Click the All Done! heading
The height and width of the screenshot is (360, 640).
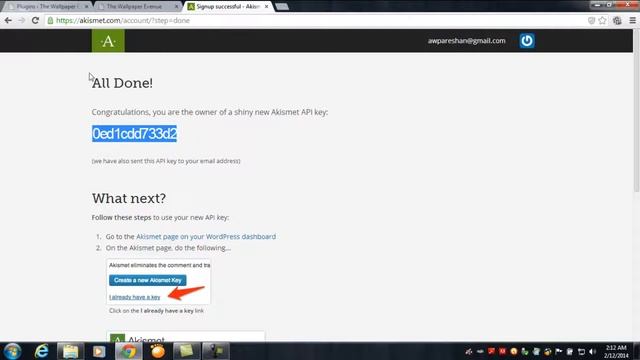(x=122, y=83)
